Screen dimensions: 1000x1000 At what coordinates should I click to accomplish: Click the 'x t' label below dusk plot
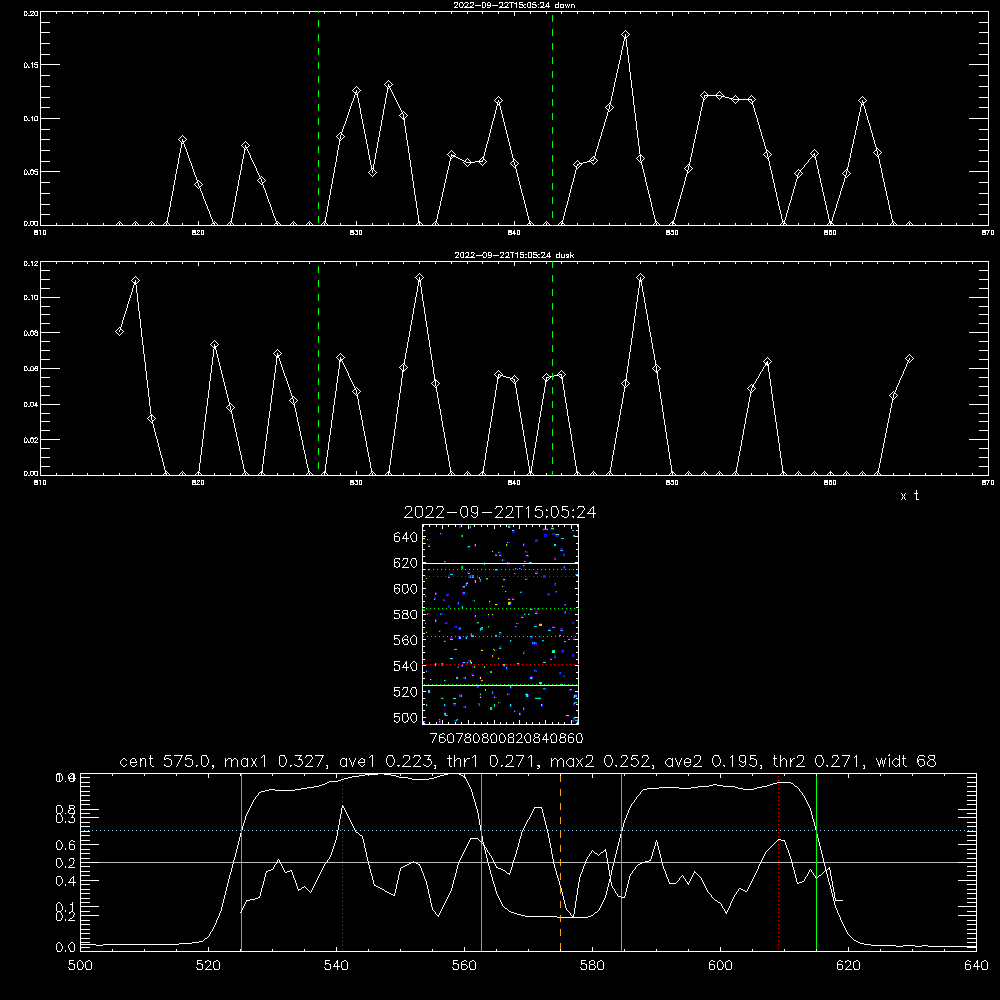[x=909, y=496]
